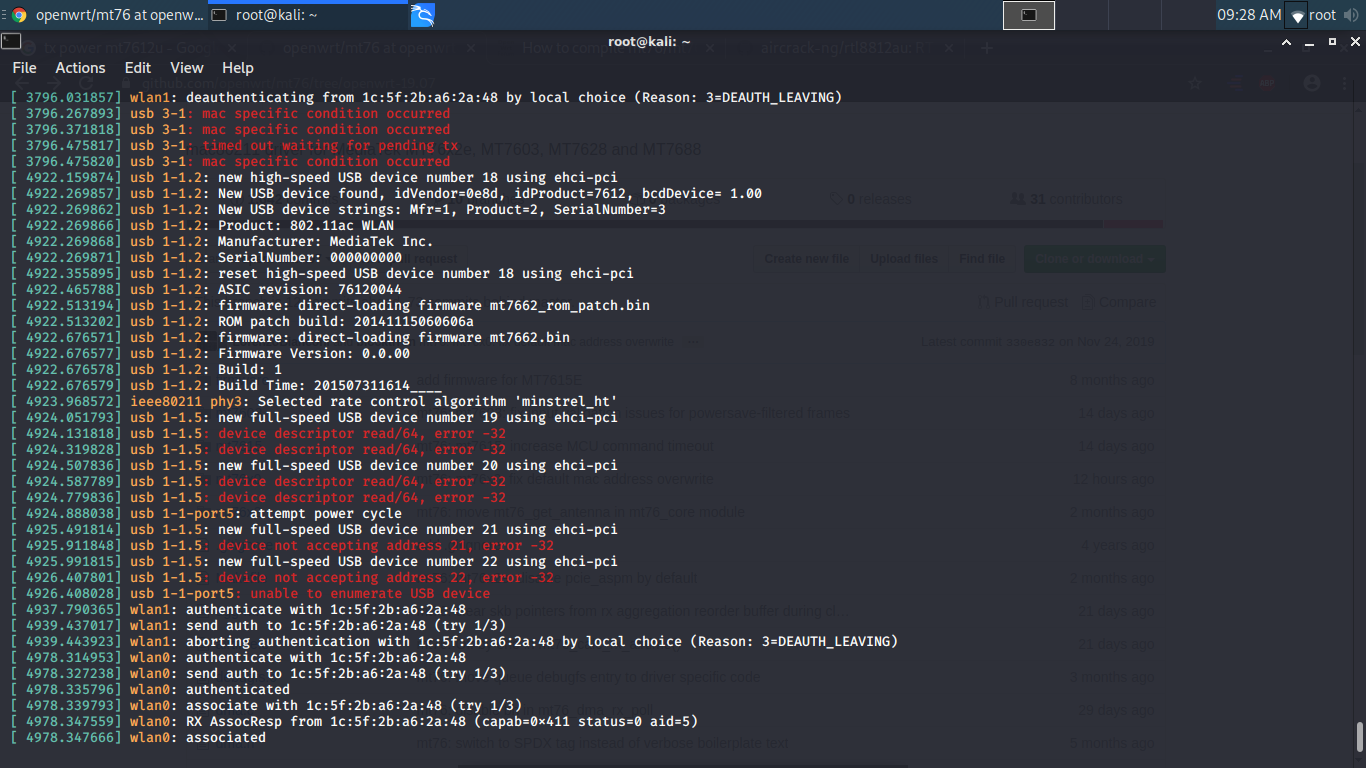Mute audio via the speaker icon in the tray
This screenshot has width=1366, height=768.
click(1353, 15)
